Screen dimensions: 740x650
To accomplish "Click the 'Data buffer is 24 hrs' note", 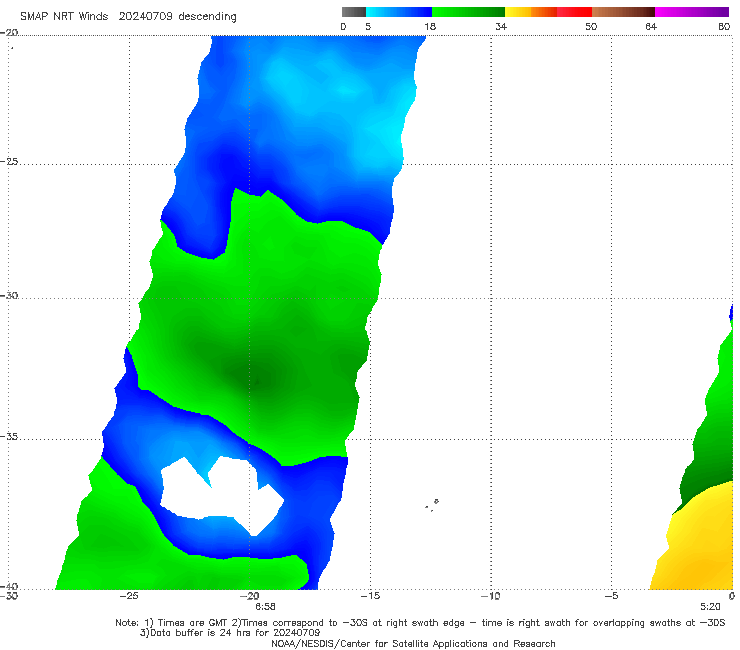I will click(230, 633).
